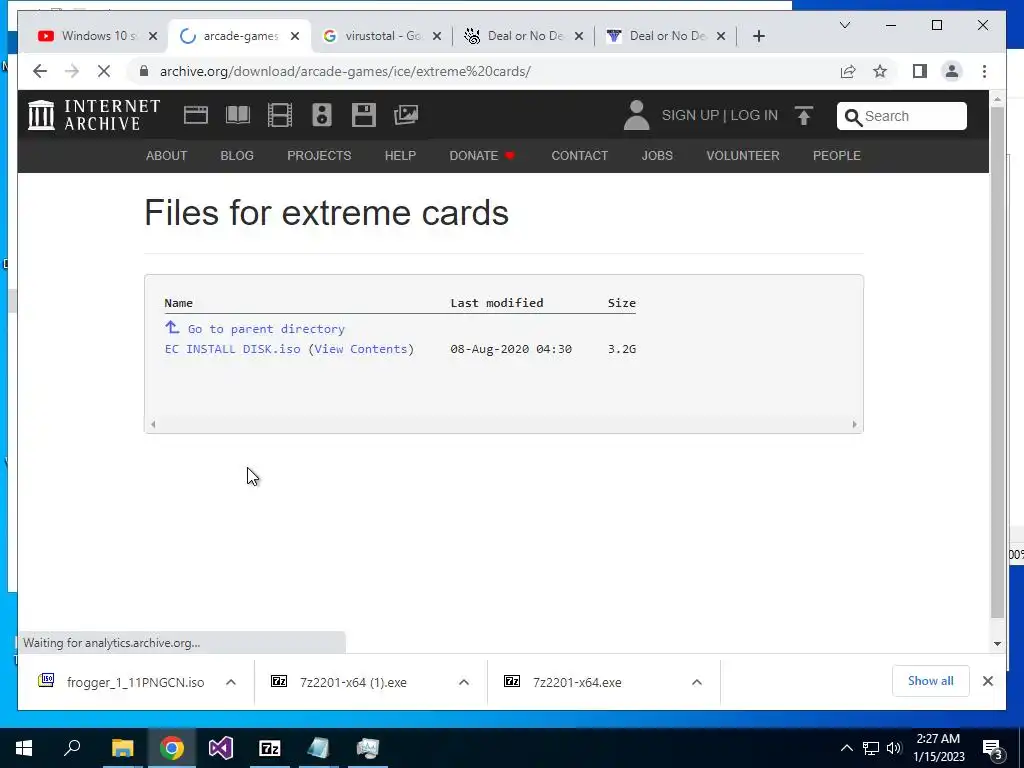Open the Software floppy disk icon
The width and height of the screenshot is (1024, 768).
(364, 115)
